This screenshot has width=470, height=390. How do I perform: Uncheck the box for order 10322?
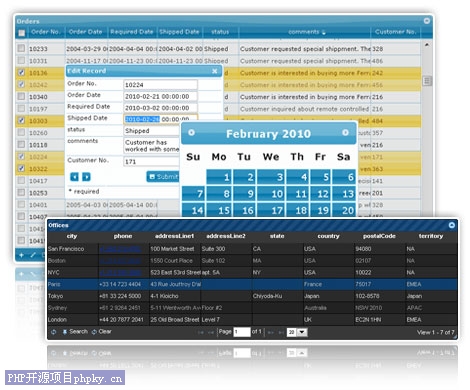tap(21, 168)
